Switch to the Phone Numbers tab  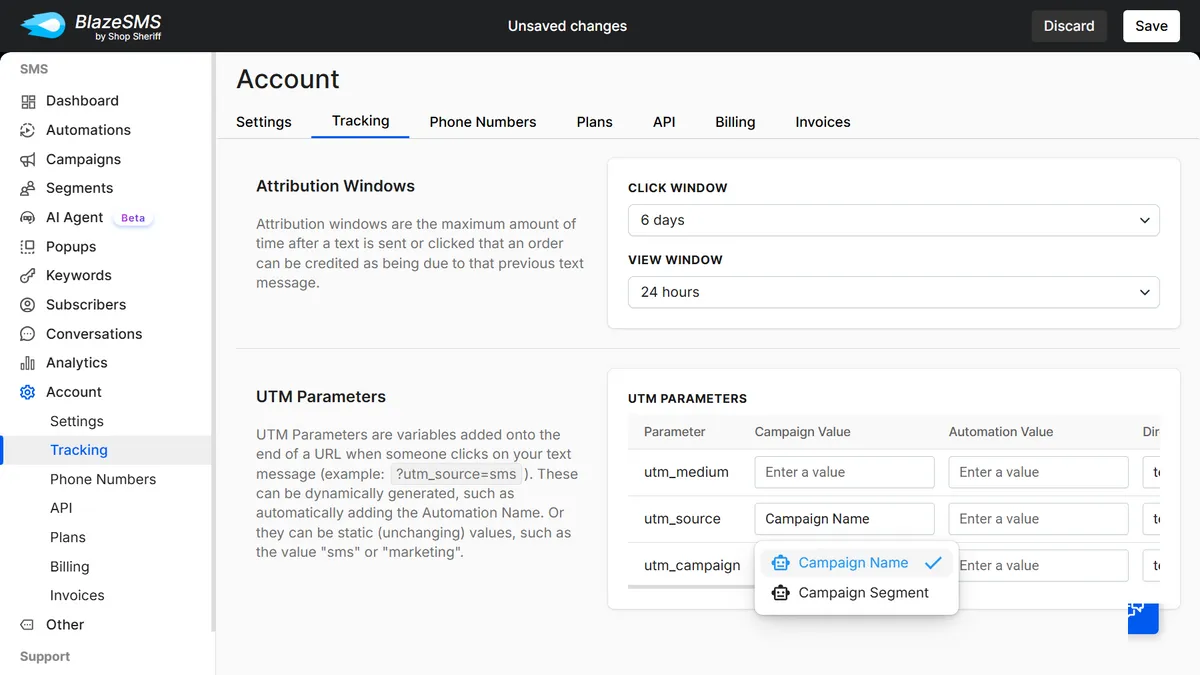click(483, 121)
